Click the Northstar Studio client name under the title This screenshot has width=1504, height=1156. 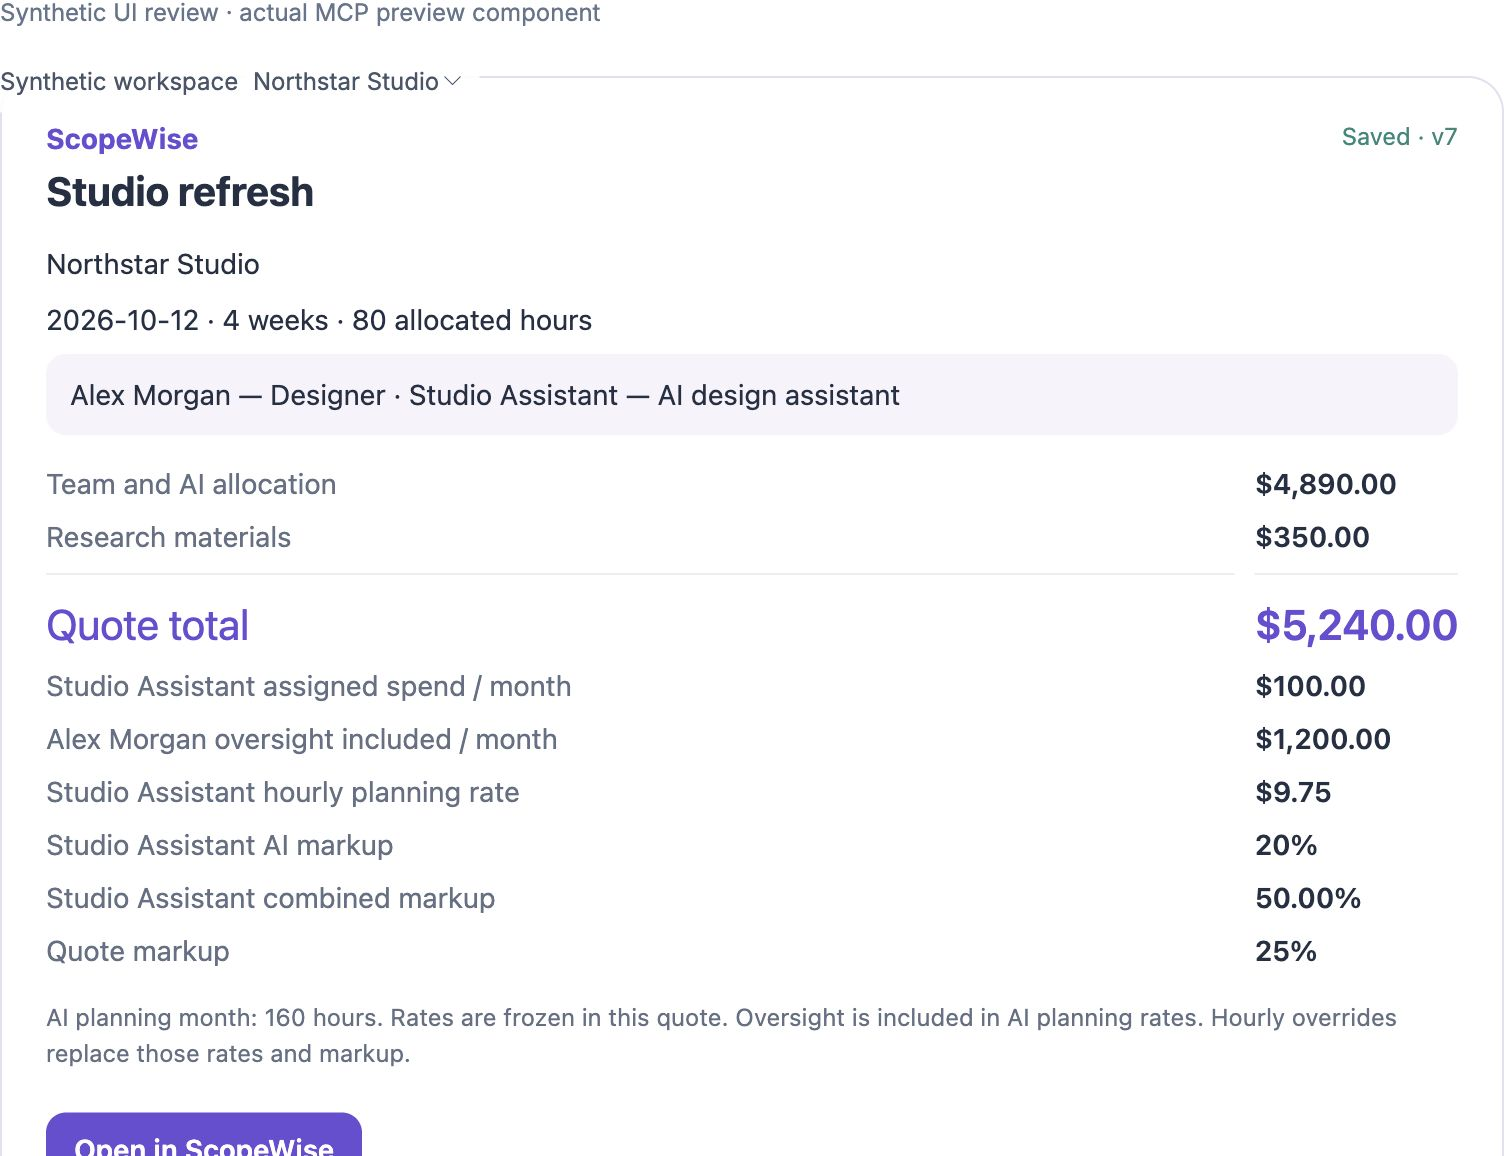point(153,264)
